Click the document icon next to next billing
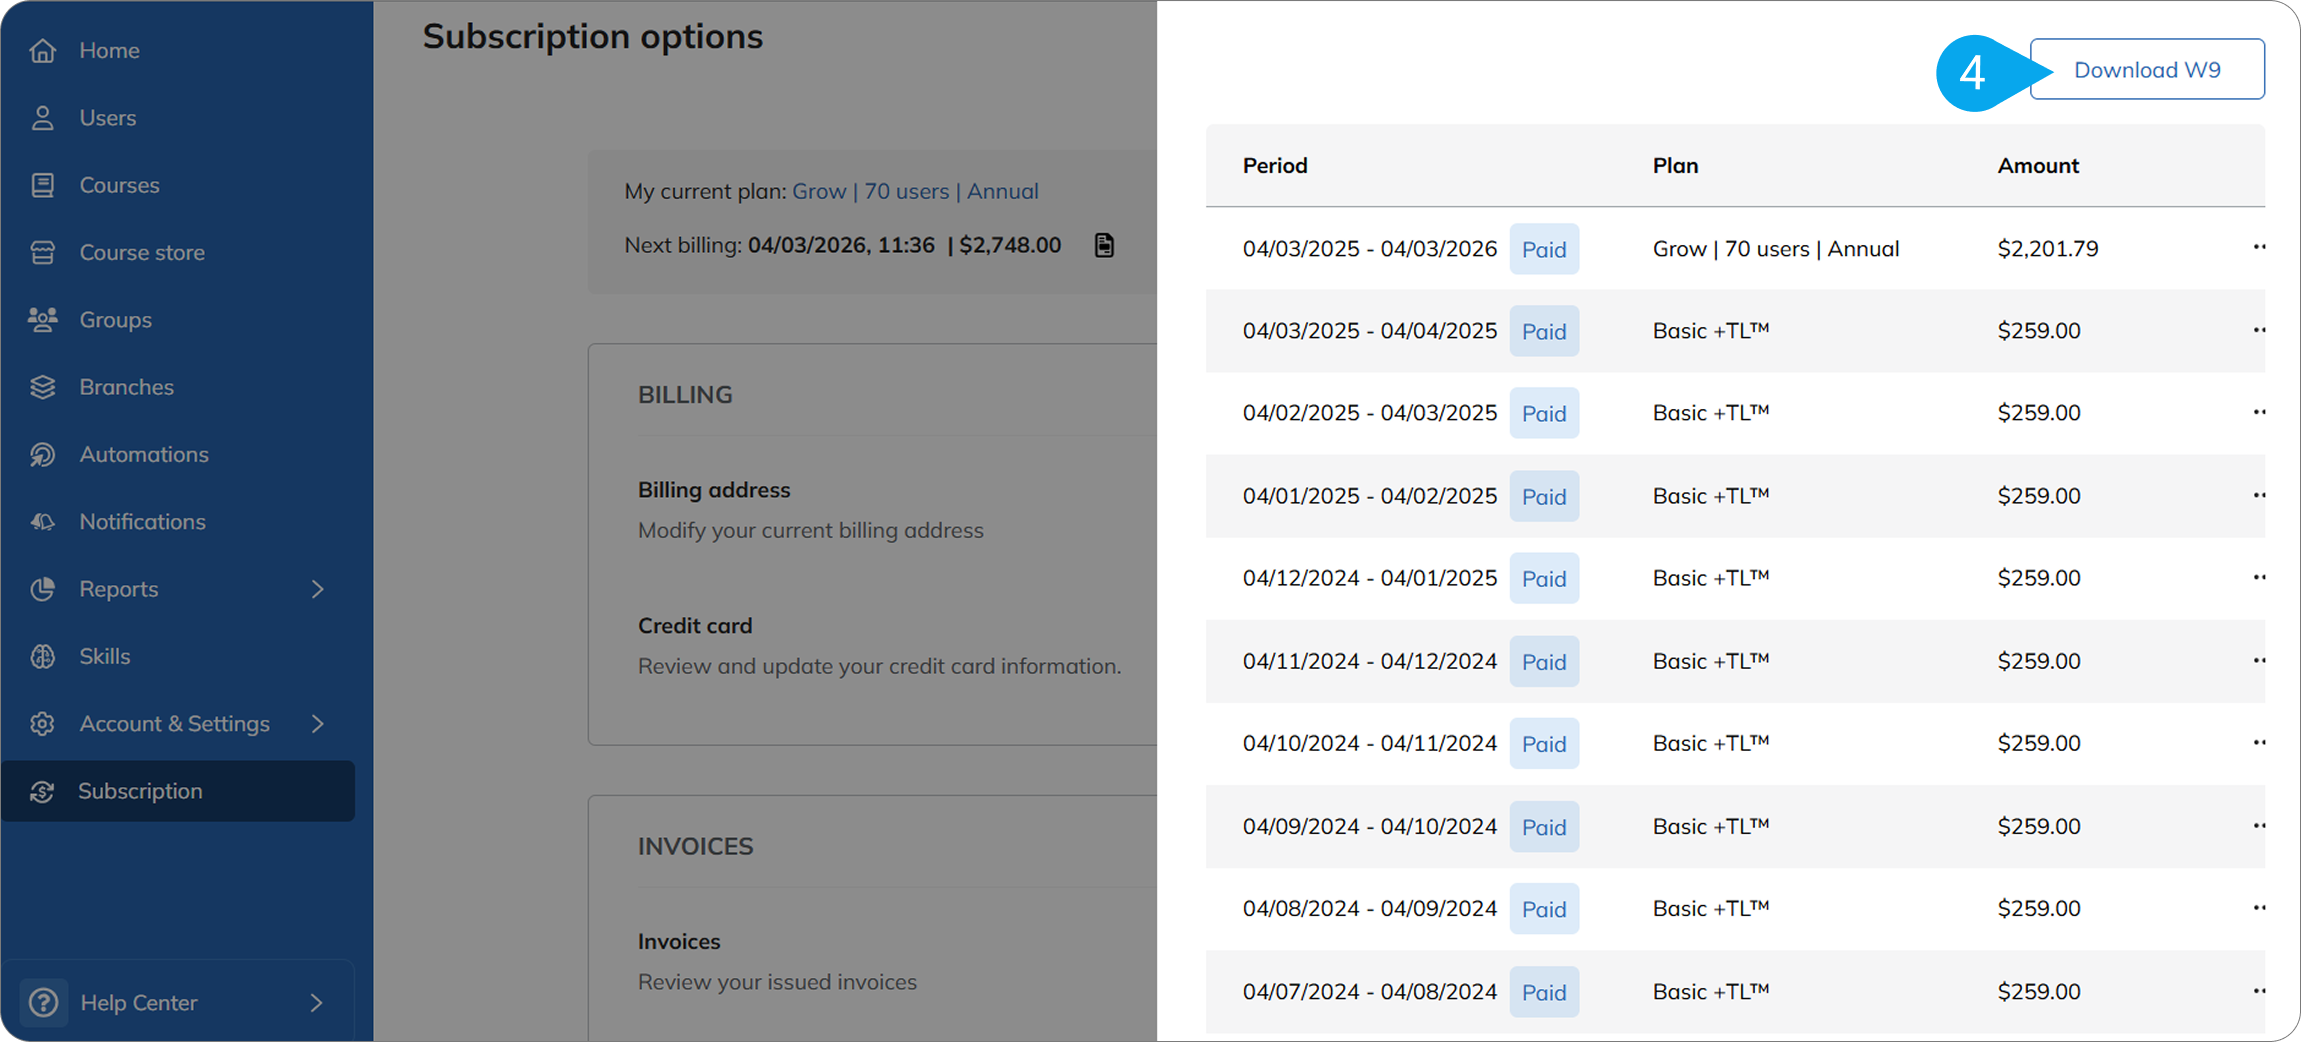This screenshot has height=1042, width=2301. pos(1104,245)
